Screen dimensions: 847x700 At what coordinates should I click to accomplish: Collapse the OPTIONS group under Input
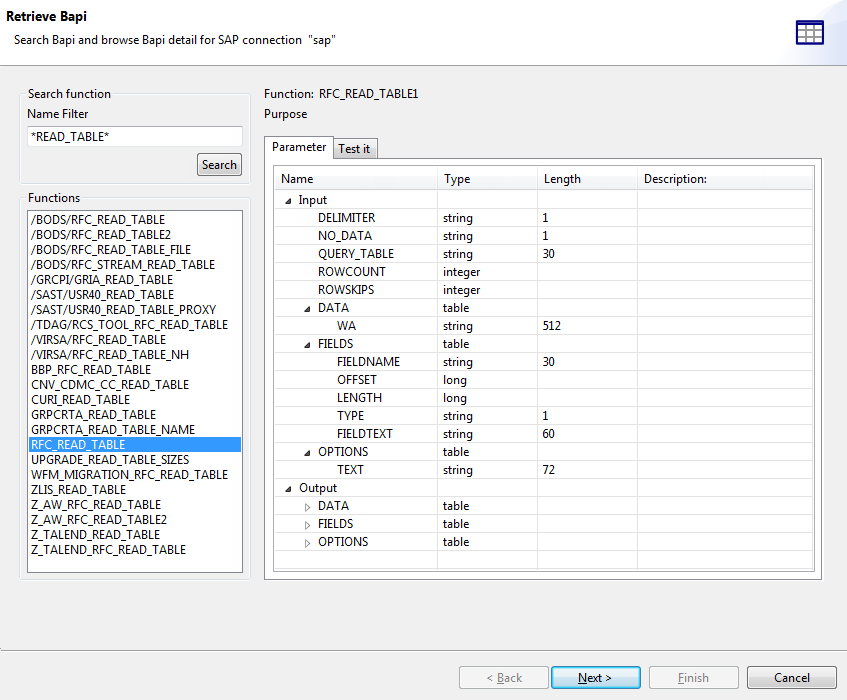coord(307,451)
